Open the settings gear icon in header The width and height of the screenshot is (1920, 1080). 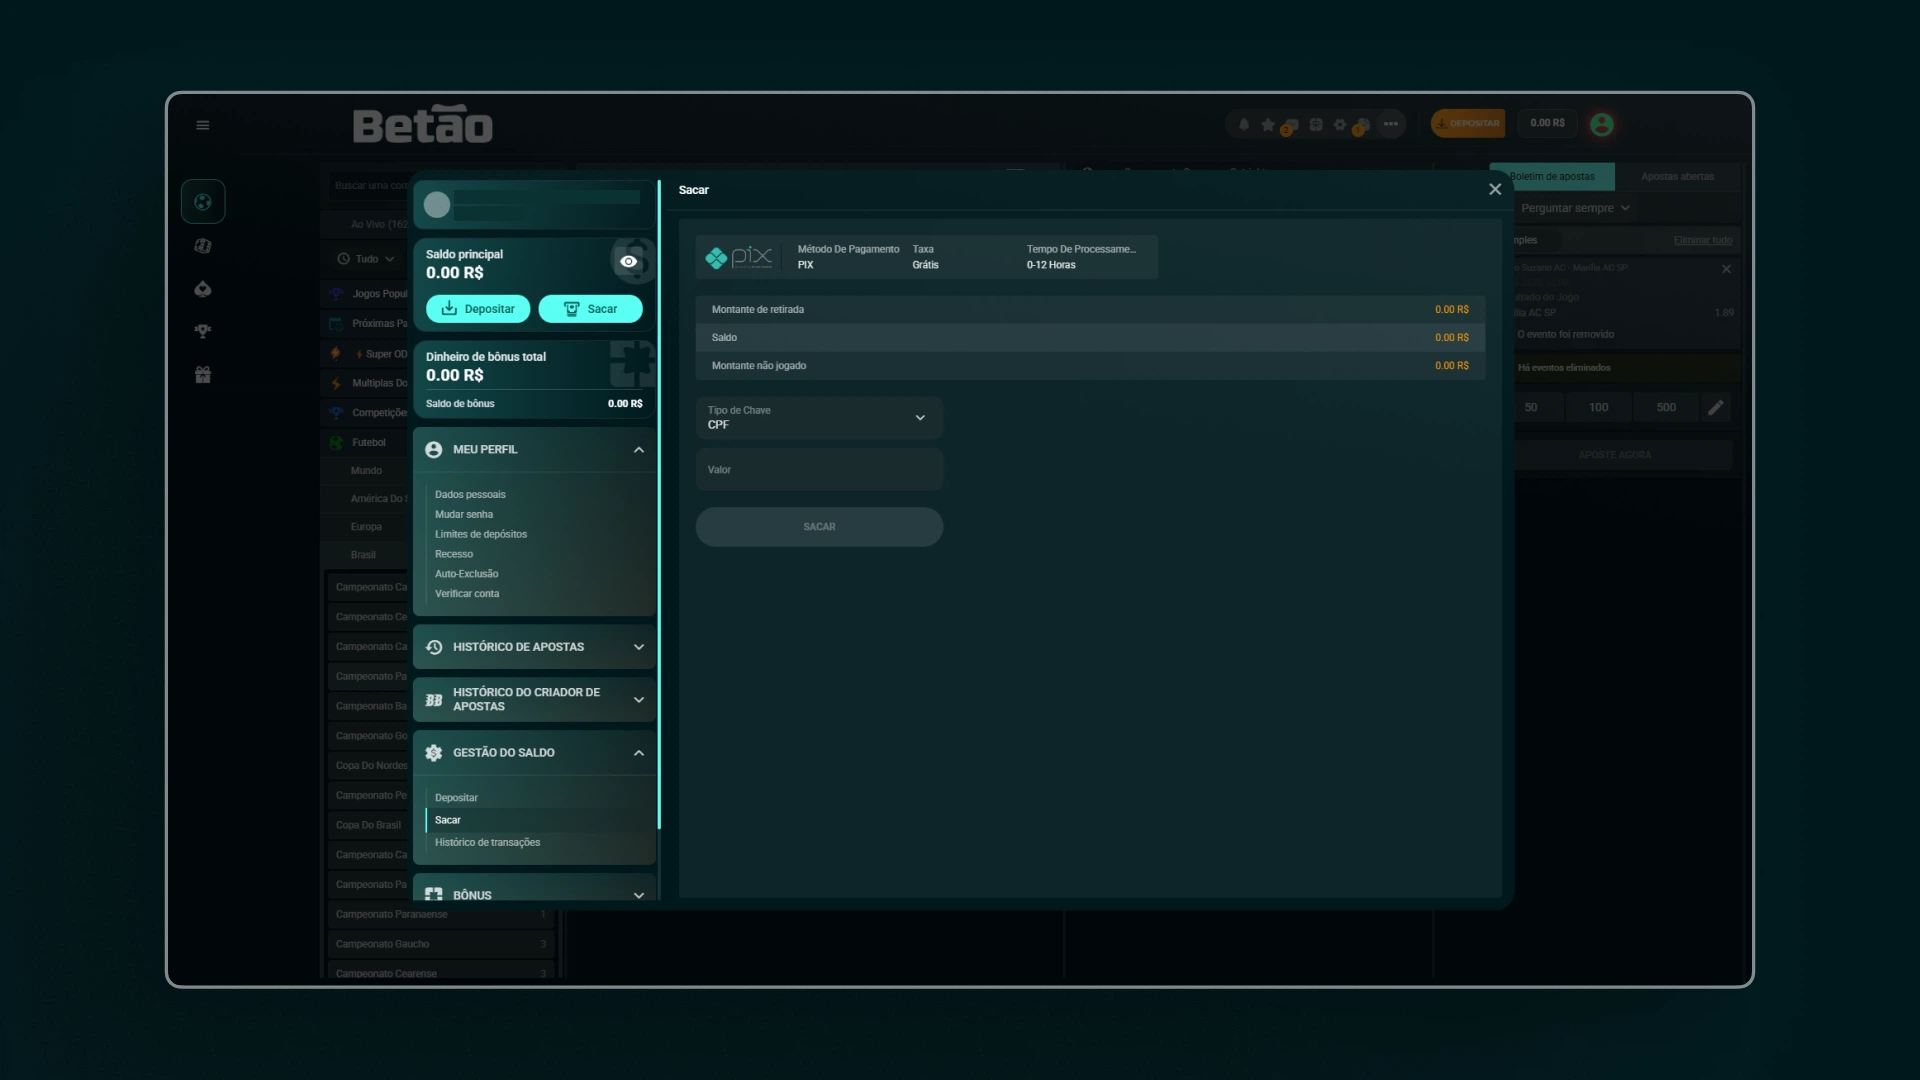pyautogui.click(x=1340, y=124)
